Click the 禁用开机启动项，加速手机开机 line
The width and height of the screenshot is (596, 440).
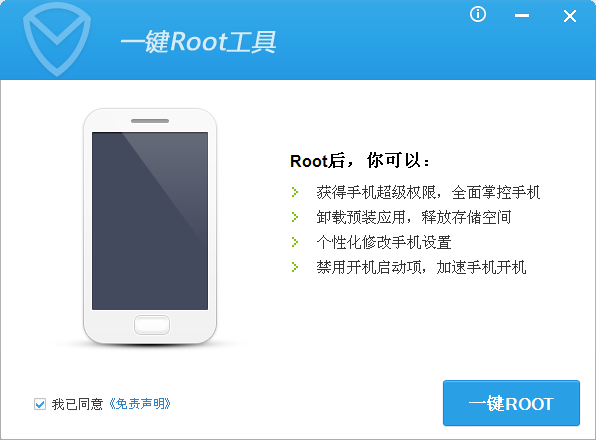click(421, 267)
